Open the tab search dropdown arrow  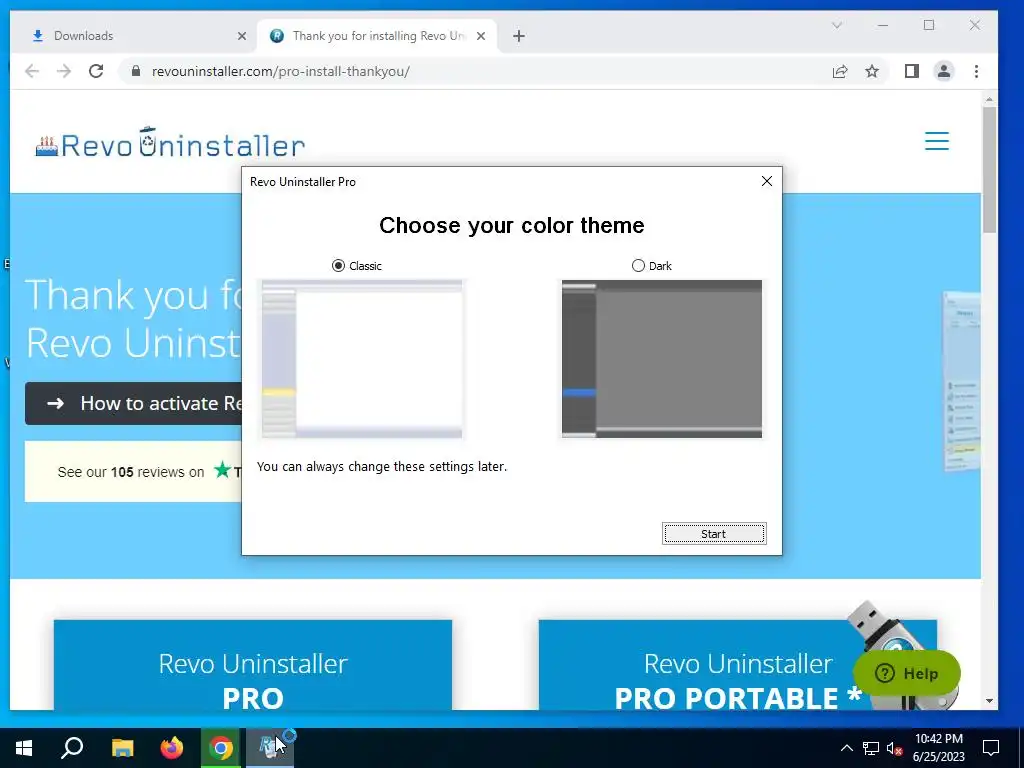coord(837,25)
